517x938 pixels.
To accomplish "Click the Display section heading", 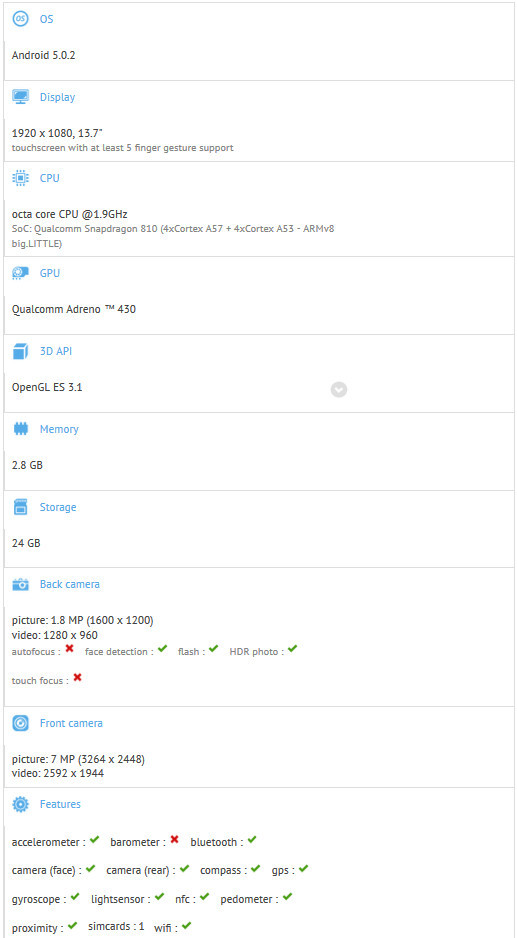I will click(x=57, y=97).
